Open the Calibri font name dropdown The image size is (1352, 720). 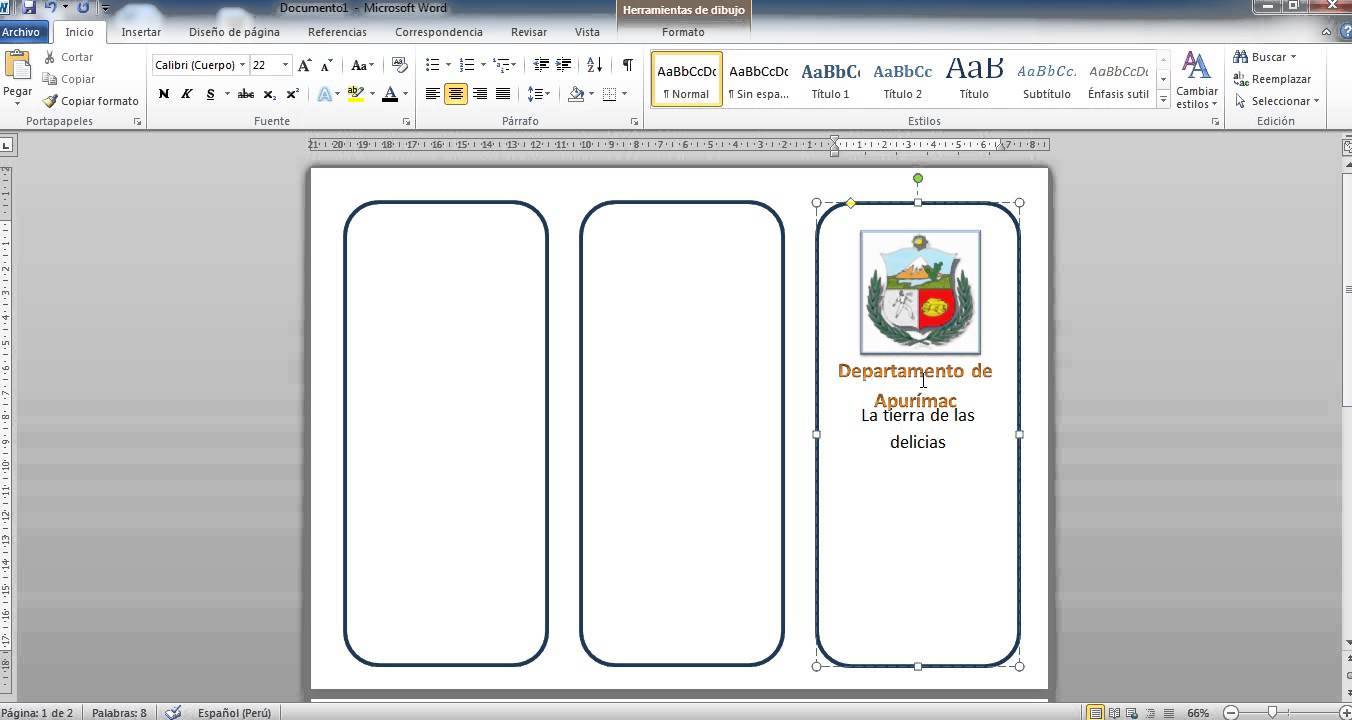242,65
